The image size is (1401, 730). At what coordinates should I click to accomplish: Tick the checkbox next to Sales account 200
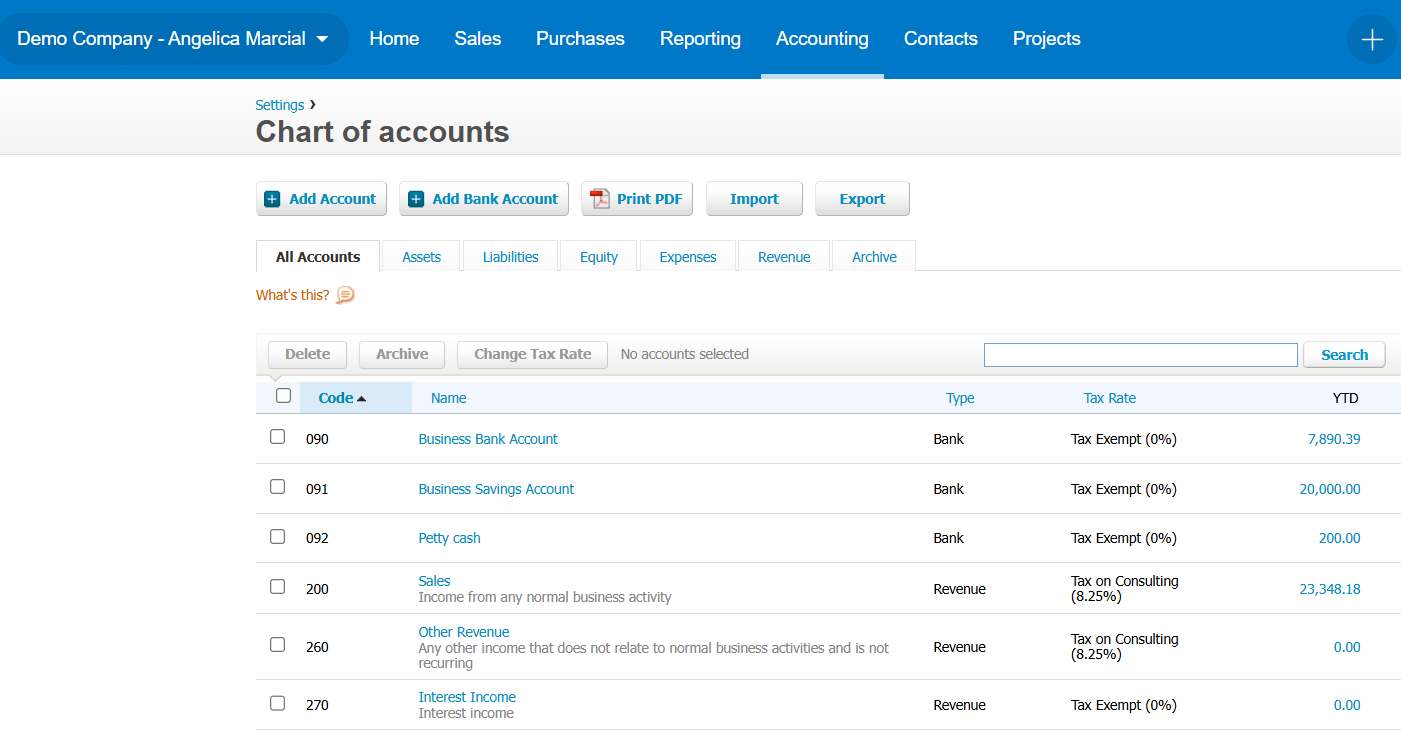coord(277,587)
